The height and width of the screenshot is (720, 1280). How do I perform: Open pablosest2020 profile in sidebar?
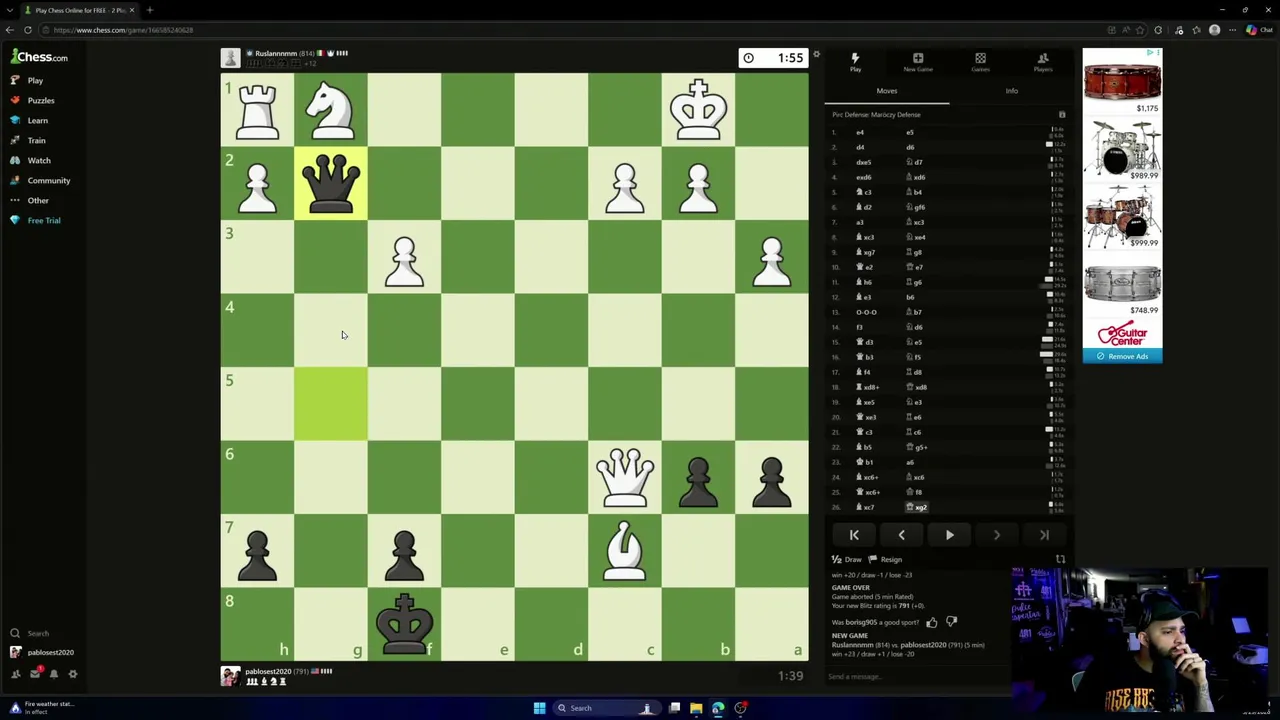(42, 653)
